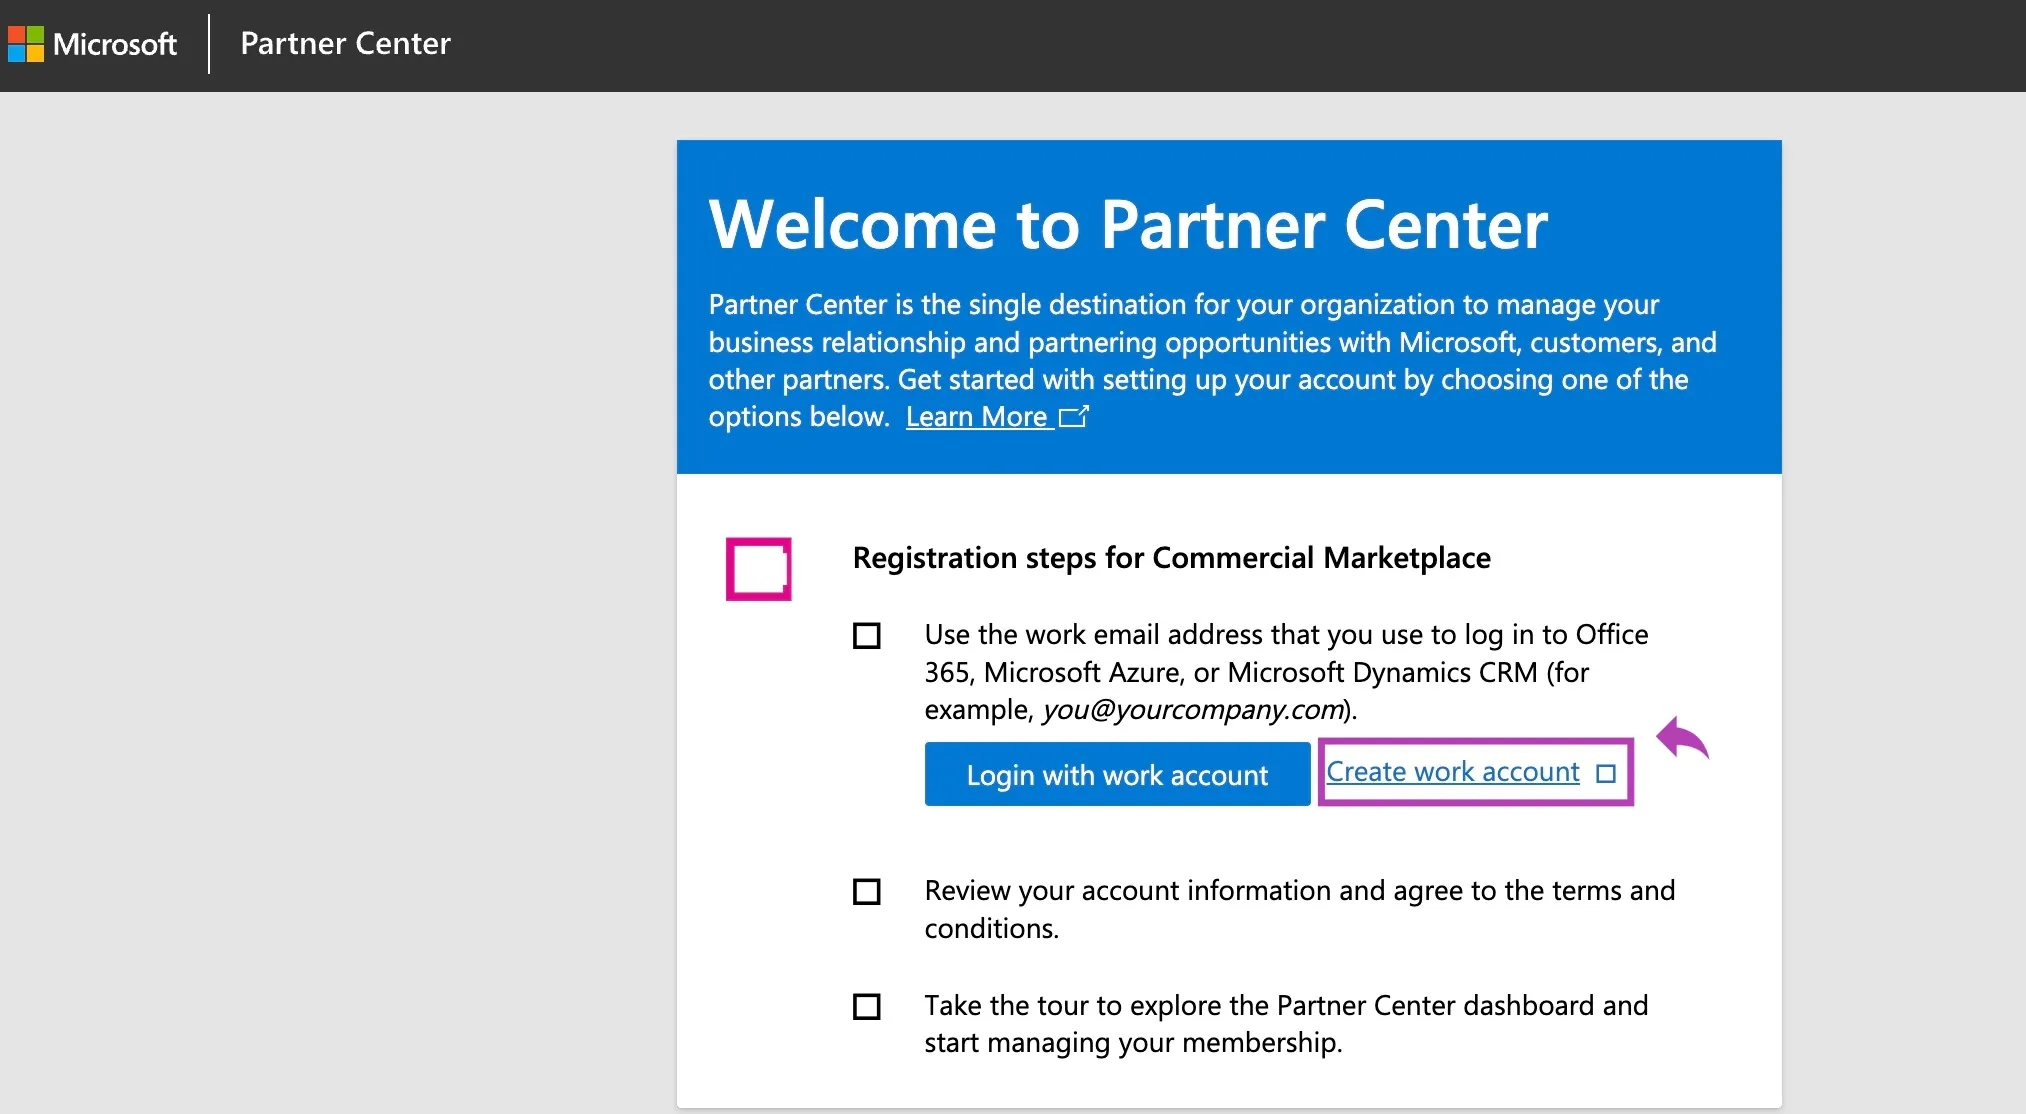
Task: Click the banner paragraph describing Partner Center
Action: [1212, 360]
